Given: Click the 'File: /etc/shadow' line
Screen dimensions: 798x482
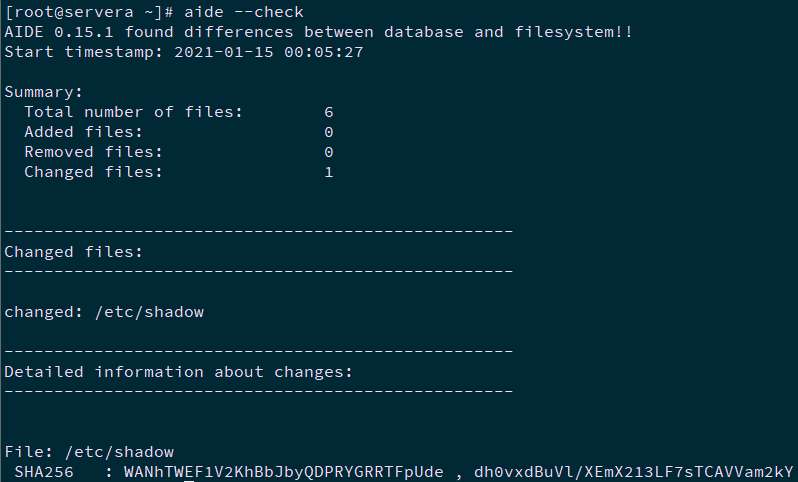Looking at the screenshot, I should tap(89, 452).
